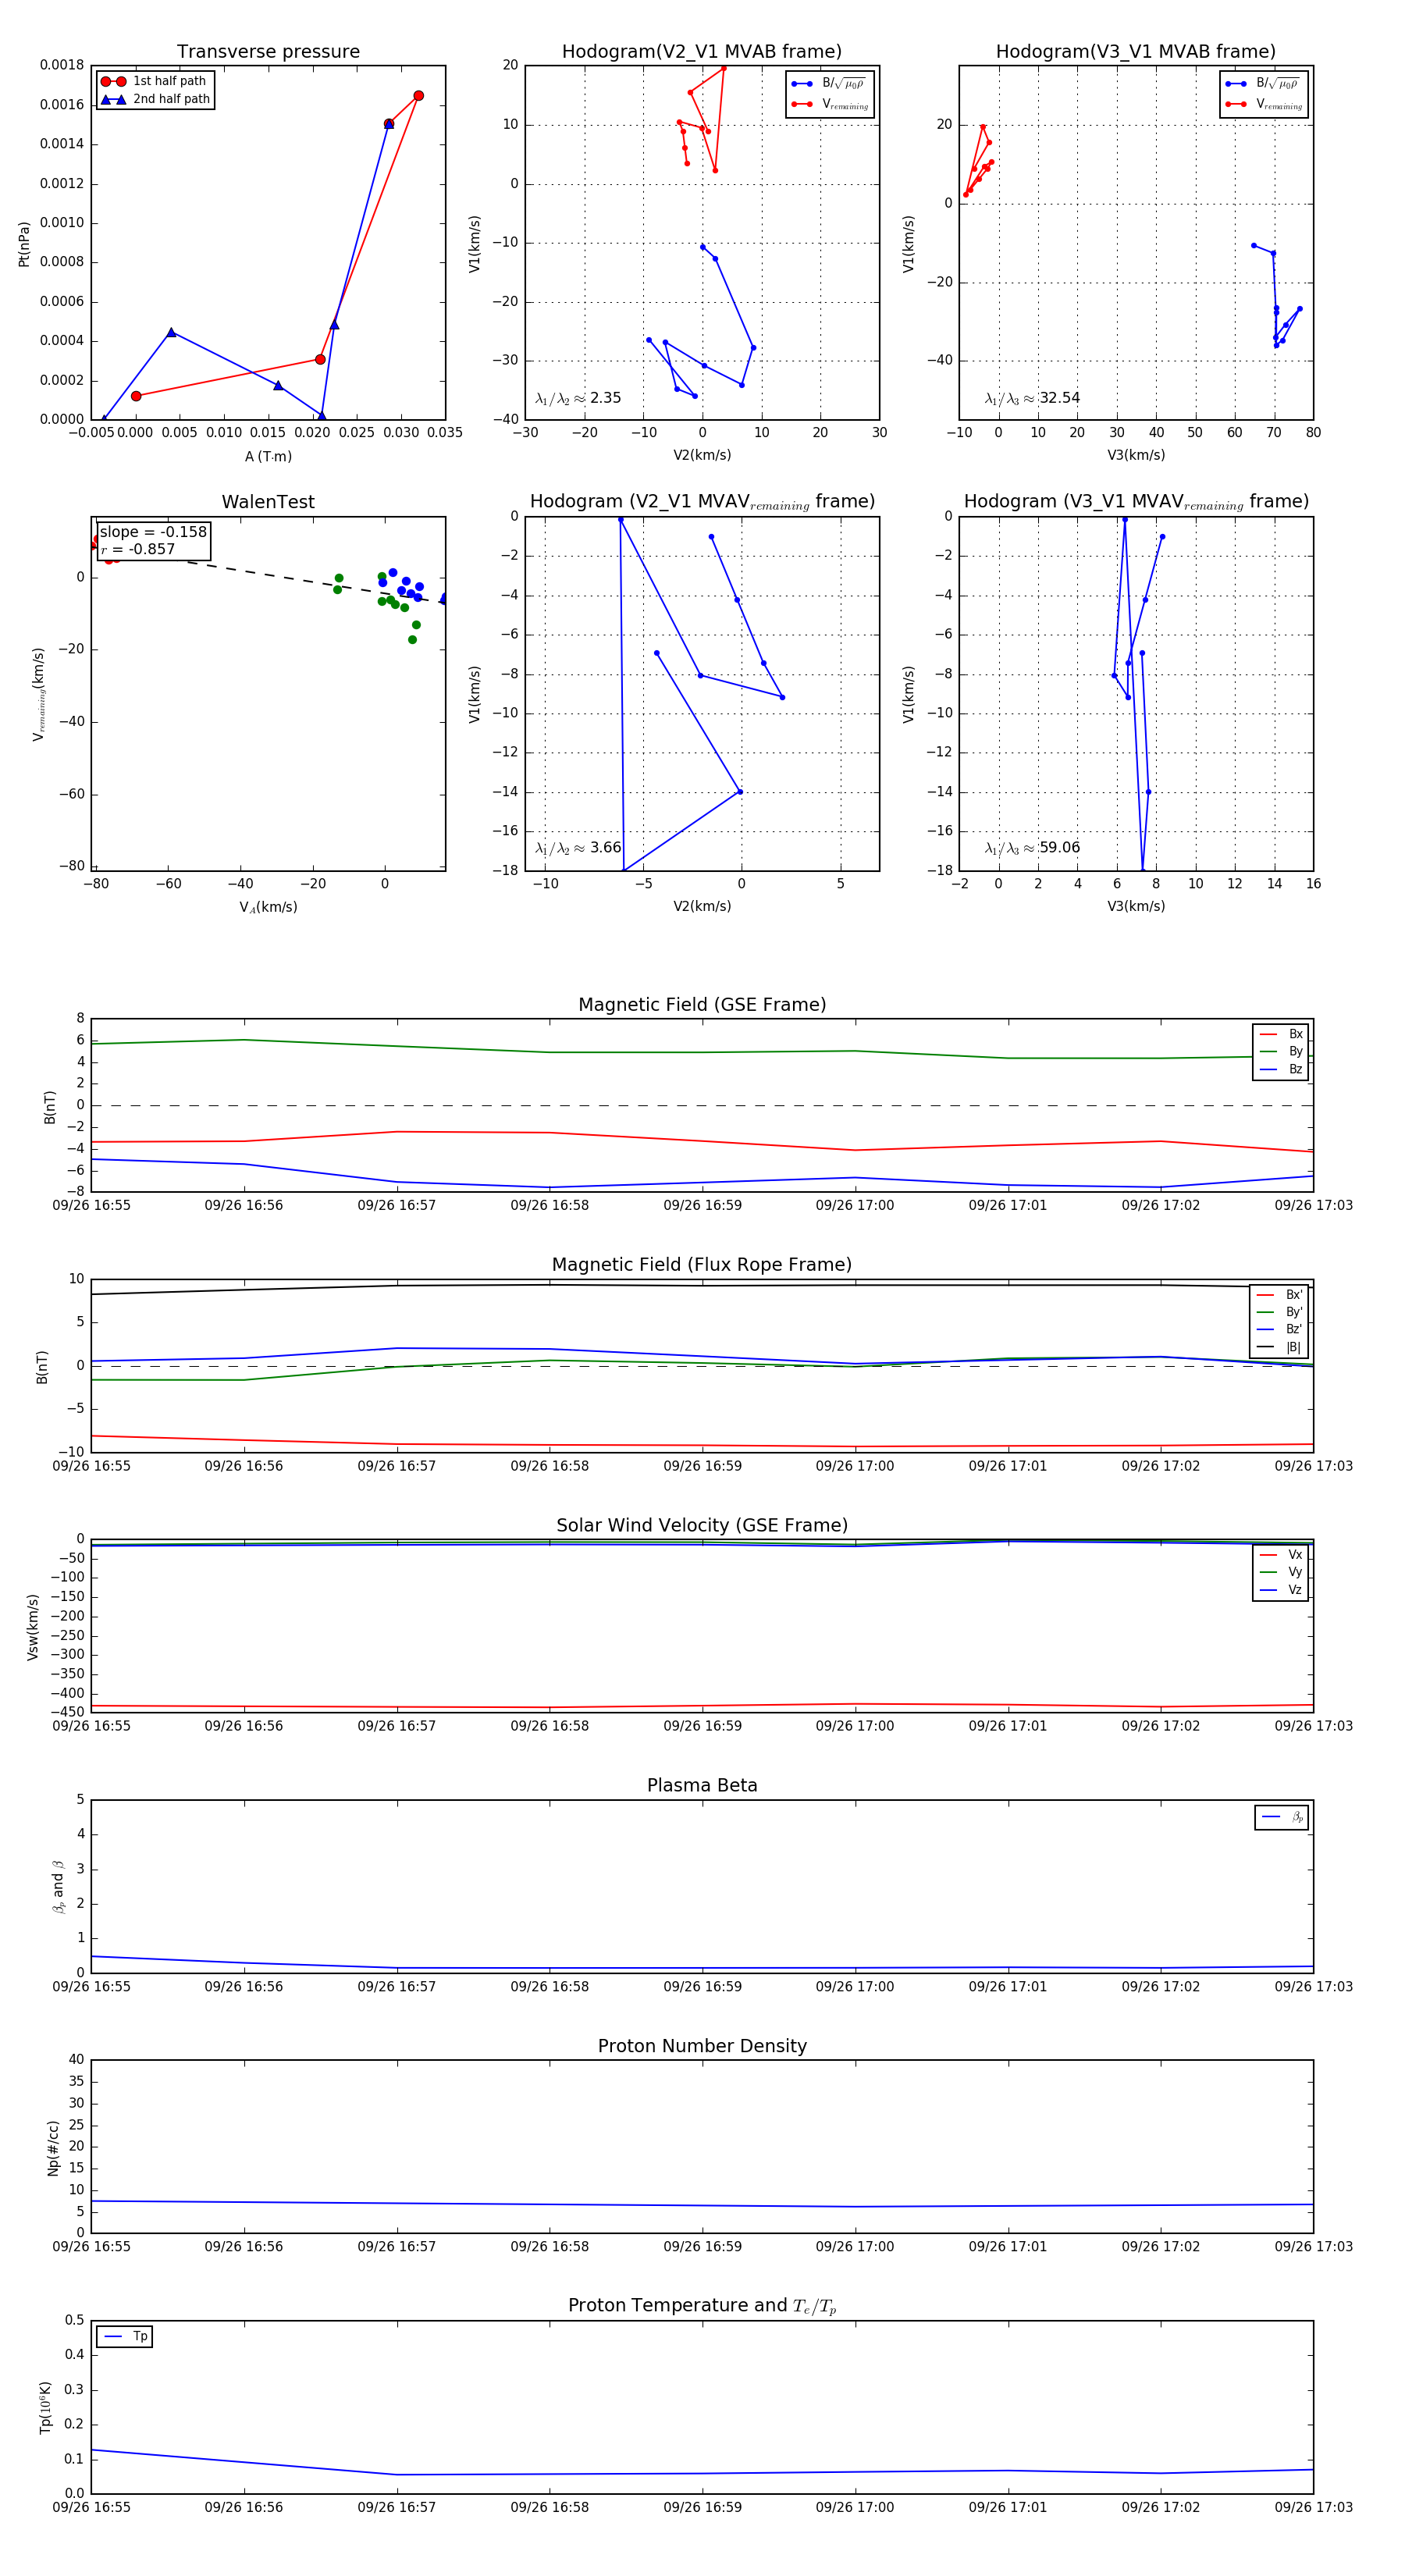The height and width of the screenshot is (2576, 1405).
Task: Select the Bz' legend entry
Action: [1280, 1329]
